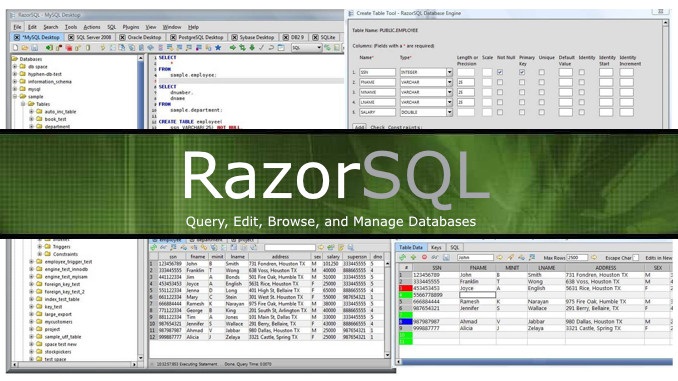This screenshot has height=381, width=678.
Task: Check Identity for the SSN column
Action: (x=582, y=72)
